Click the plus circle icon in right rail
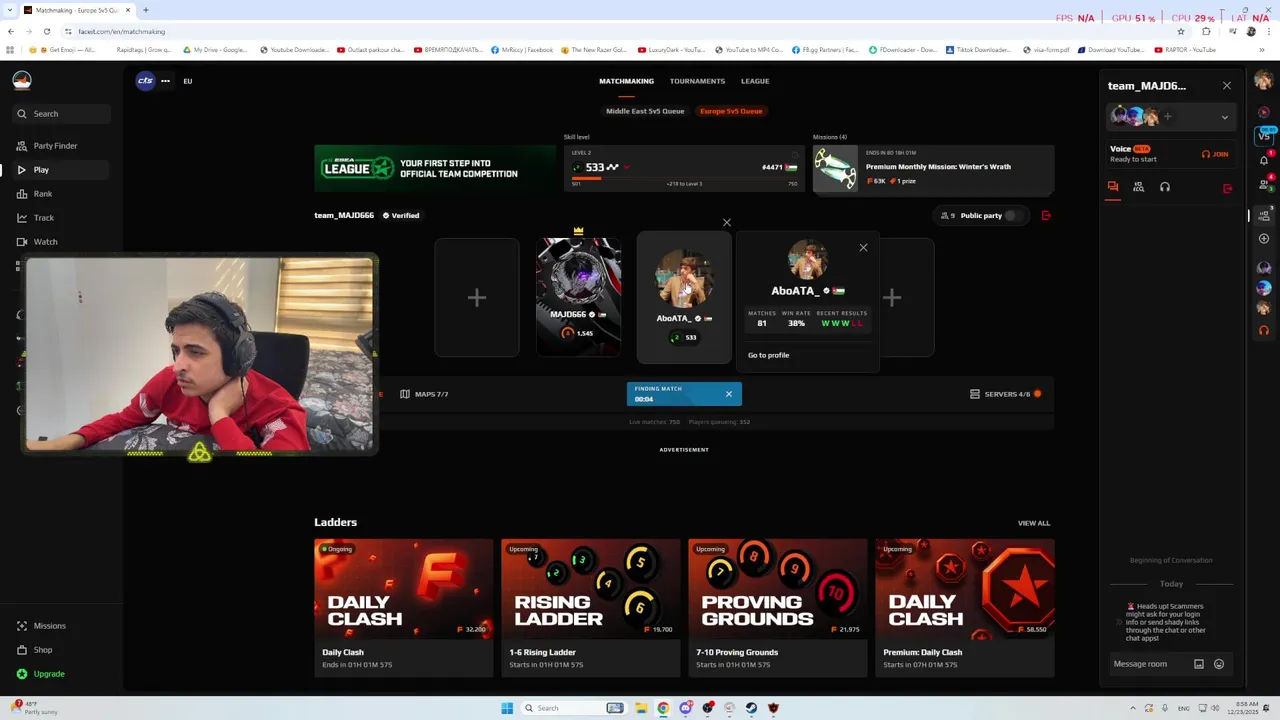The image size is (1280, 720). click(1264, 238)
